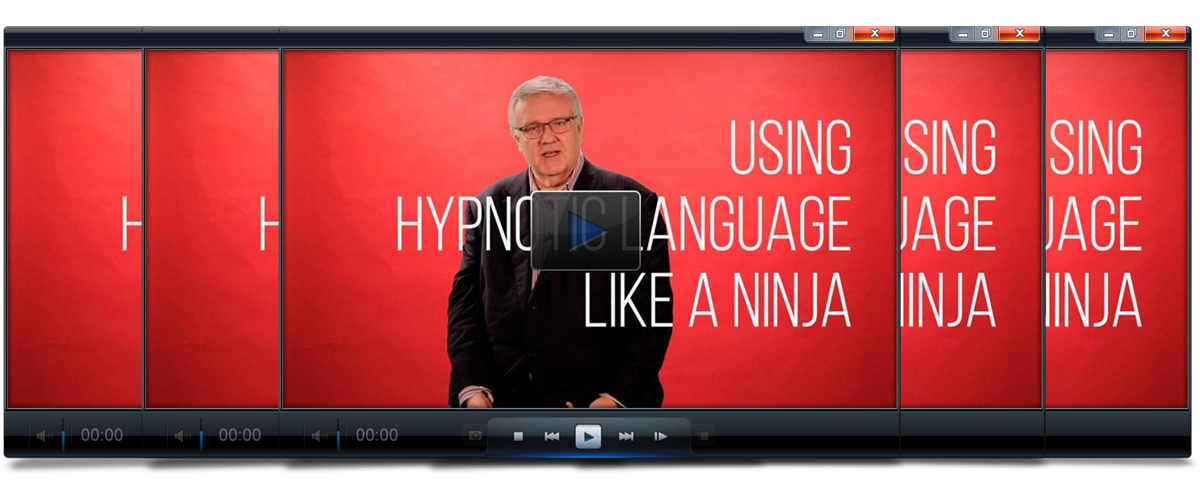Image resolution: width=1200 pixels, height=500 pixels.
Task: Skip to the next track
Action: click(x=626, y=436)
